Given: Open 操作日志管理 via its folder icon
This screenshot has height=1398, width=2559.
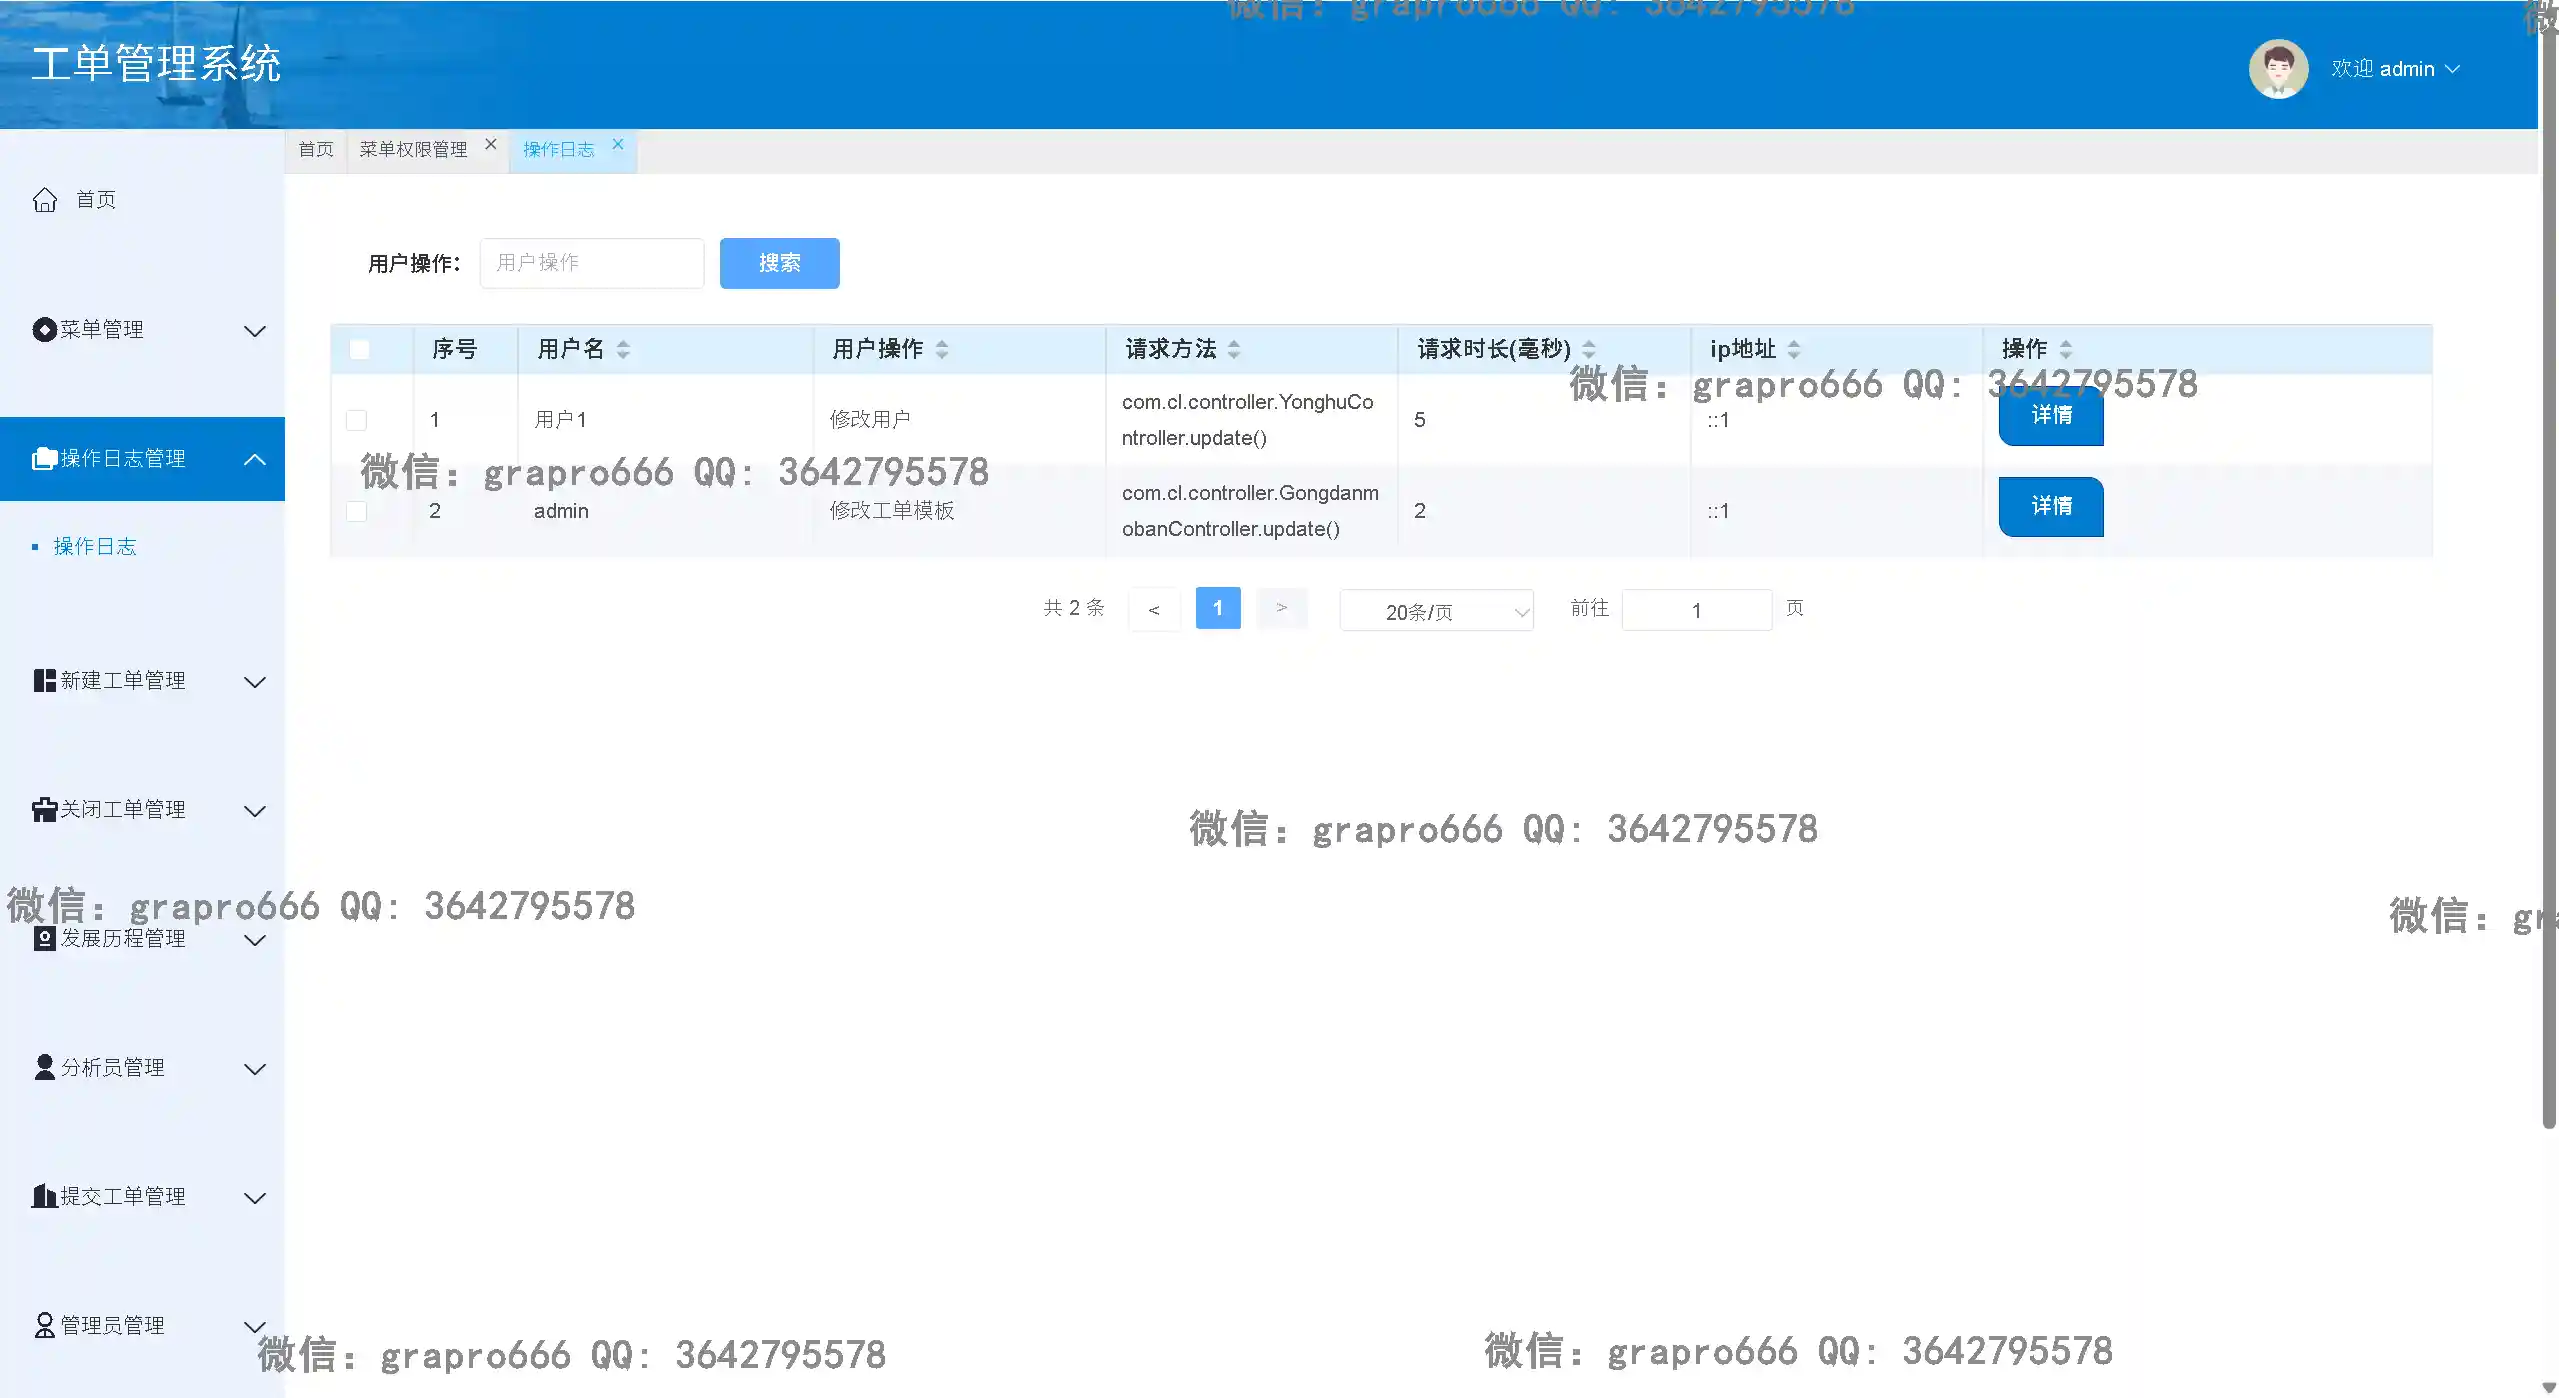Looking at the screenshot, I should [x=43, y=458].
